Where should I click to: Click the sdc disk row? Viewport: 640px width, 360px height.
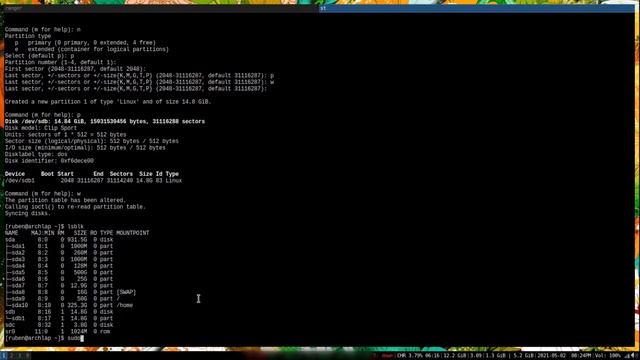59,325
